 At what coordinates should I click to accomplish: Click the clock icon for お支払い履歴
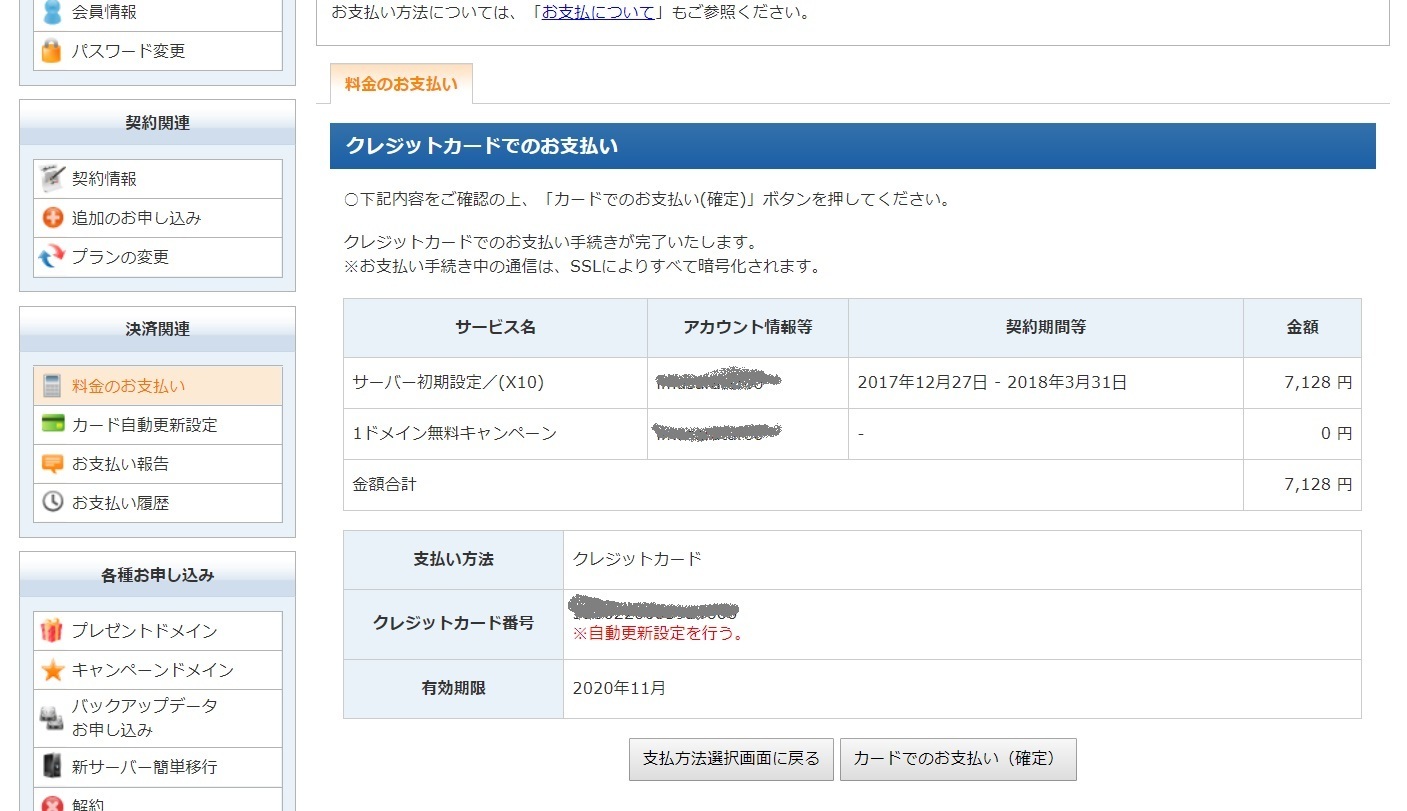click(52, 502)
